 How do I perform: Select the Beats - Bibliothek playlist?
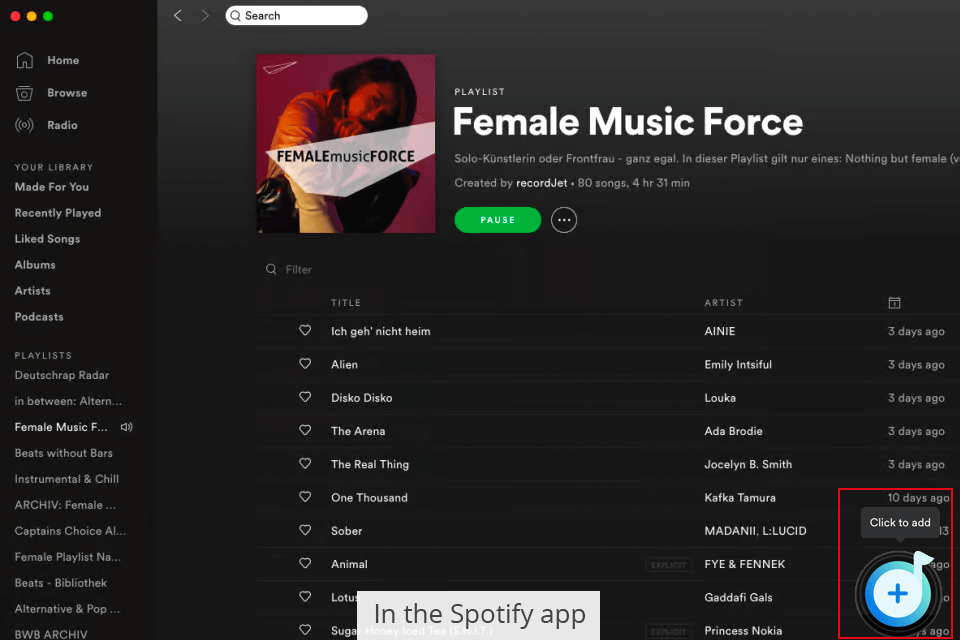(x=61, y=583)
